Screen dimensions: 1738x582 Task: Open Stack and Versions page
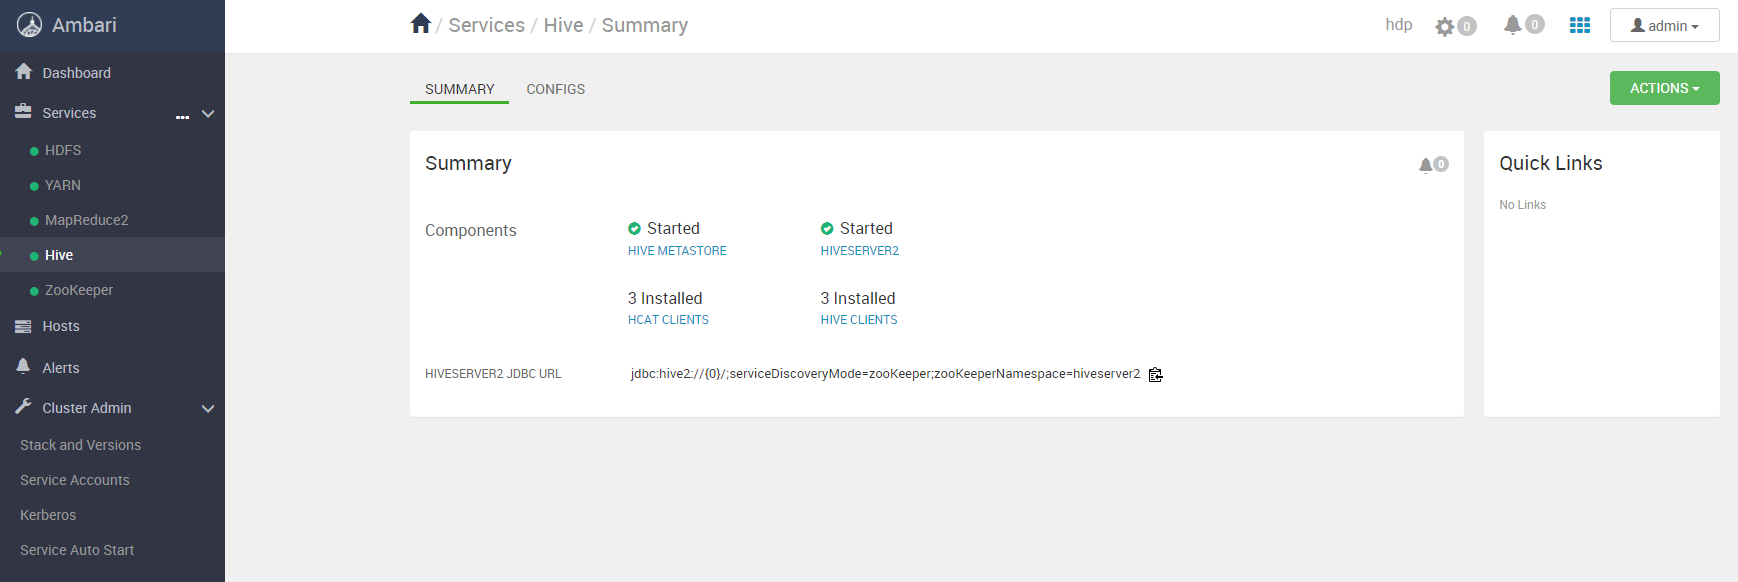80,445
